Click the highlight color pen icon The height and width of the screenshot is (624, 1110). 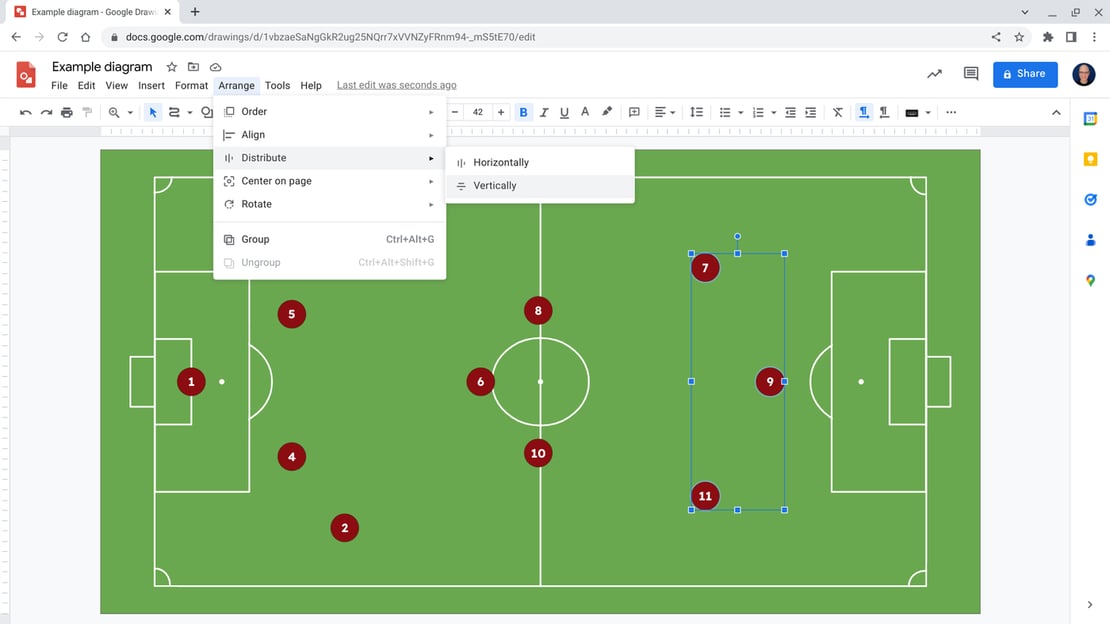pos(607,113)
